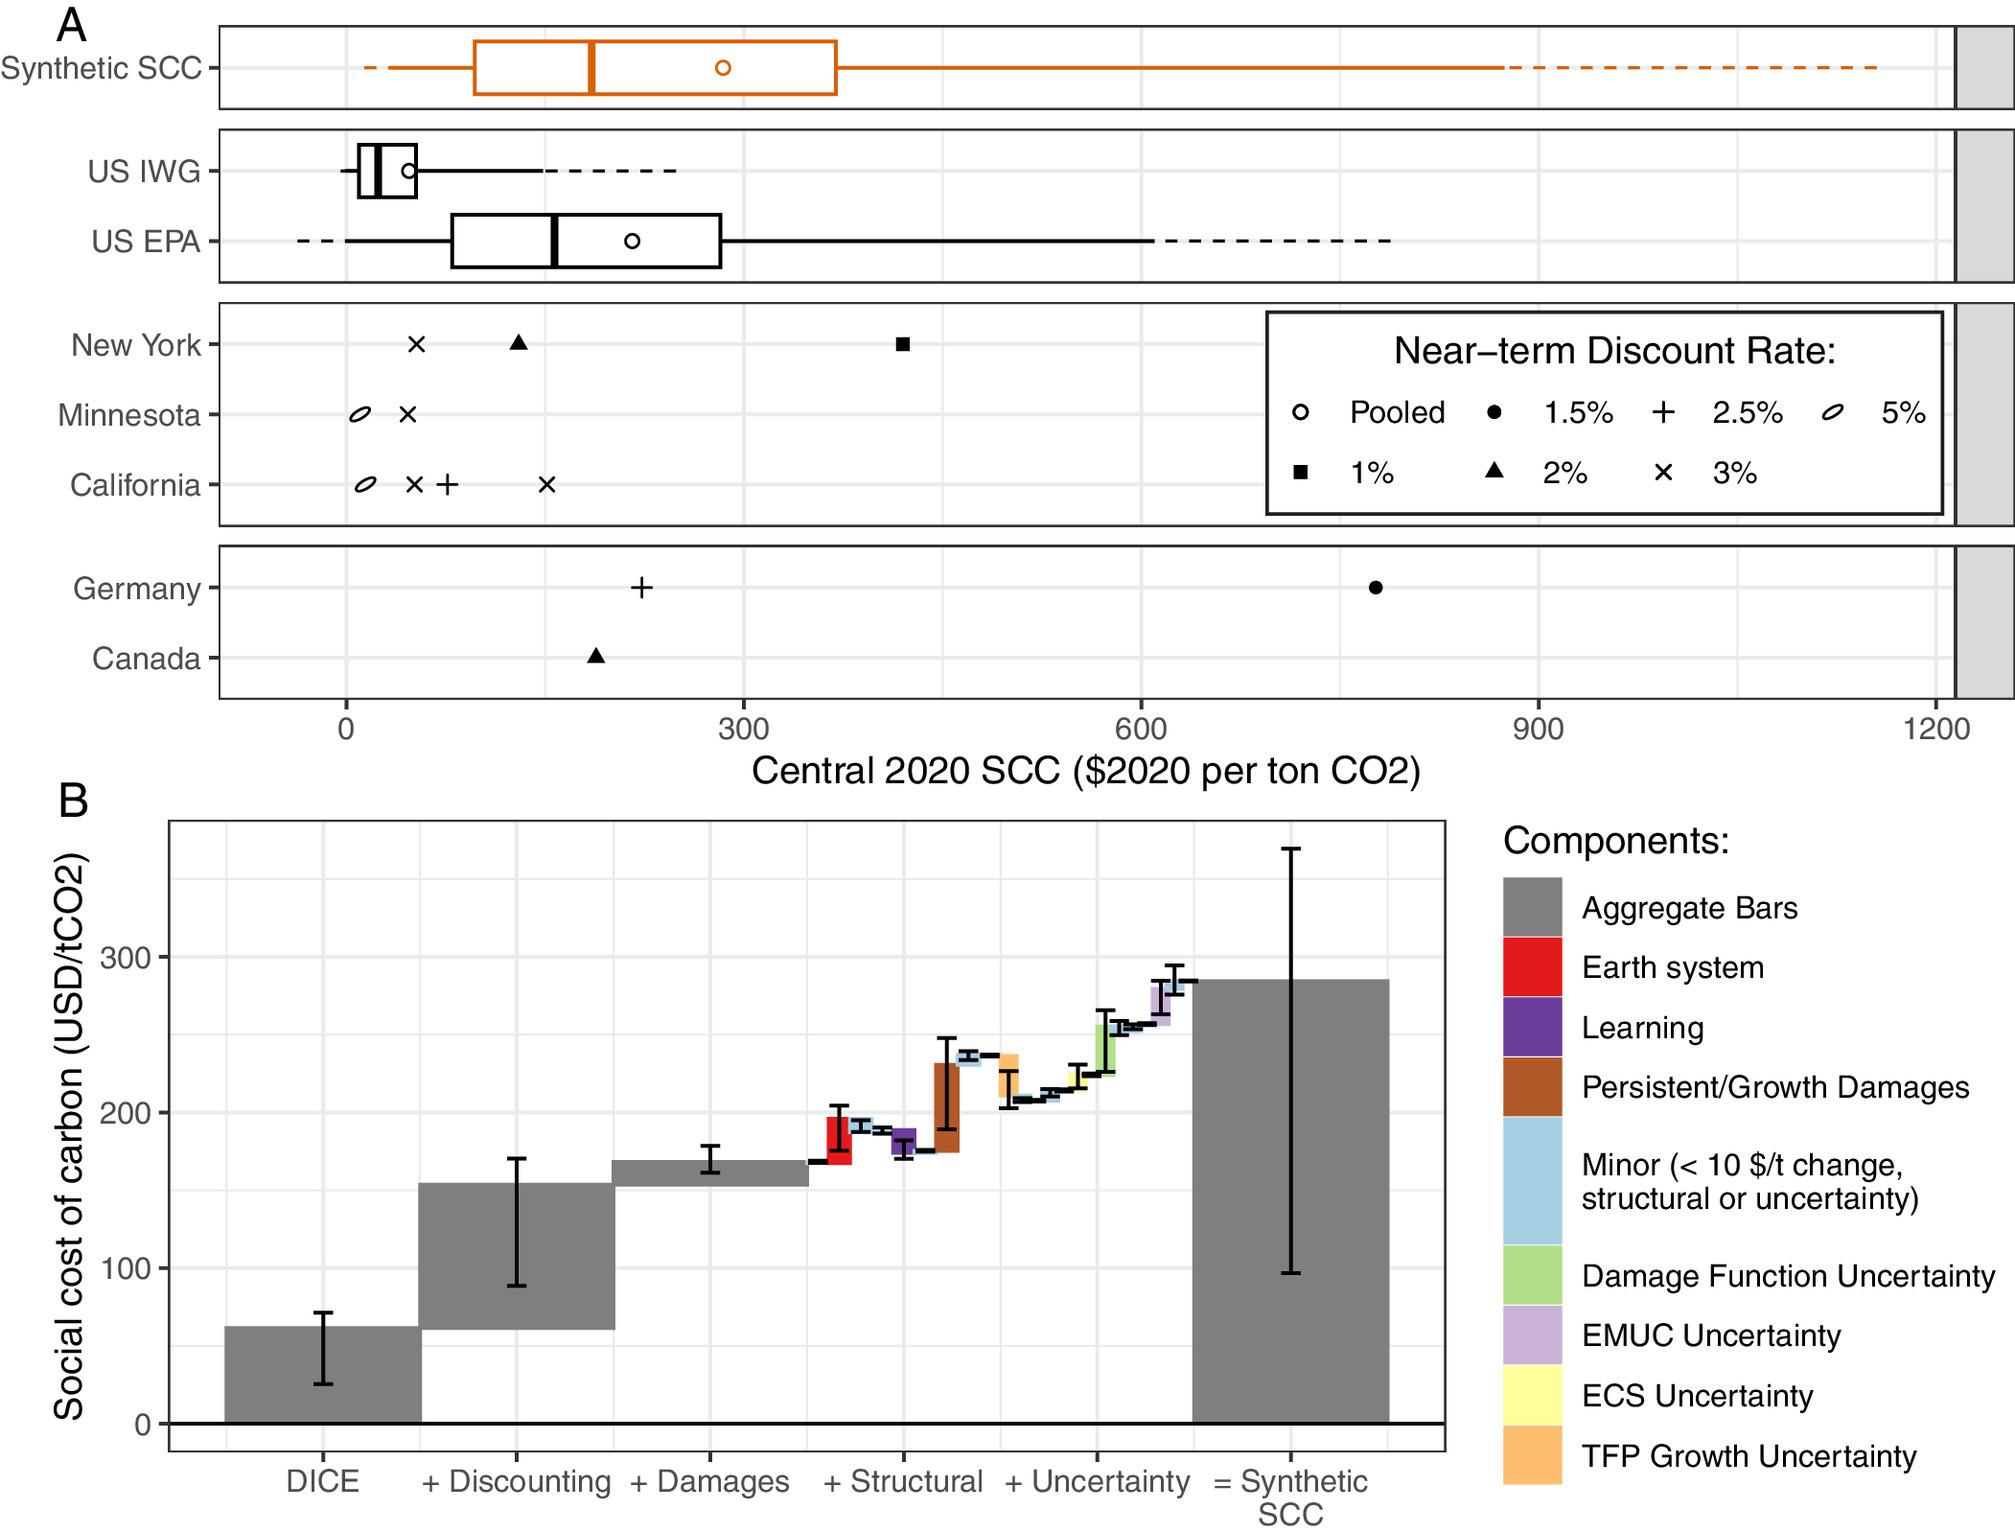This screenshot has width=2015, height=1532.
Task: Click the Learning purple legend swatch
Action: pos(1532,1027)
